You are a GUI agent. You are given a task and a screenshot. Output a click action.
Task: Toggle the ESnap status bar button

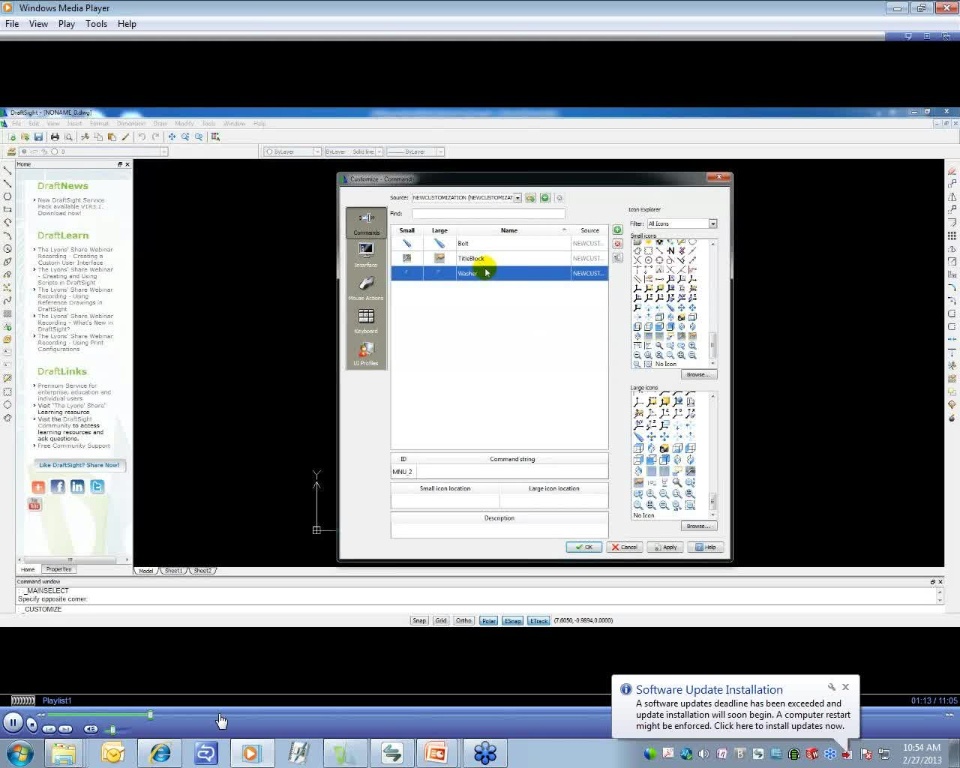click(512, 620)
